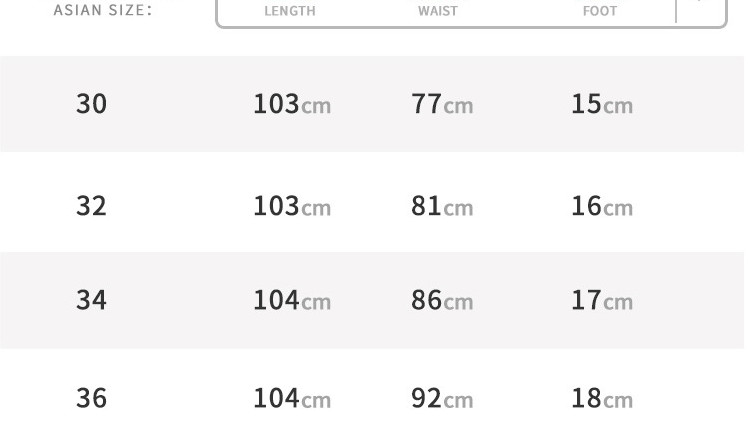Viewport: 748px width, 428px height.
Task: Select size 32 in the chart
Action: tap(91, 205)
